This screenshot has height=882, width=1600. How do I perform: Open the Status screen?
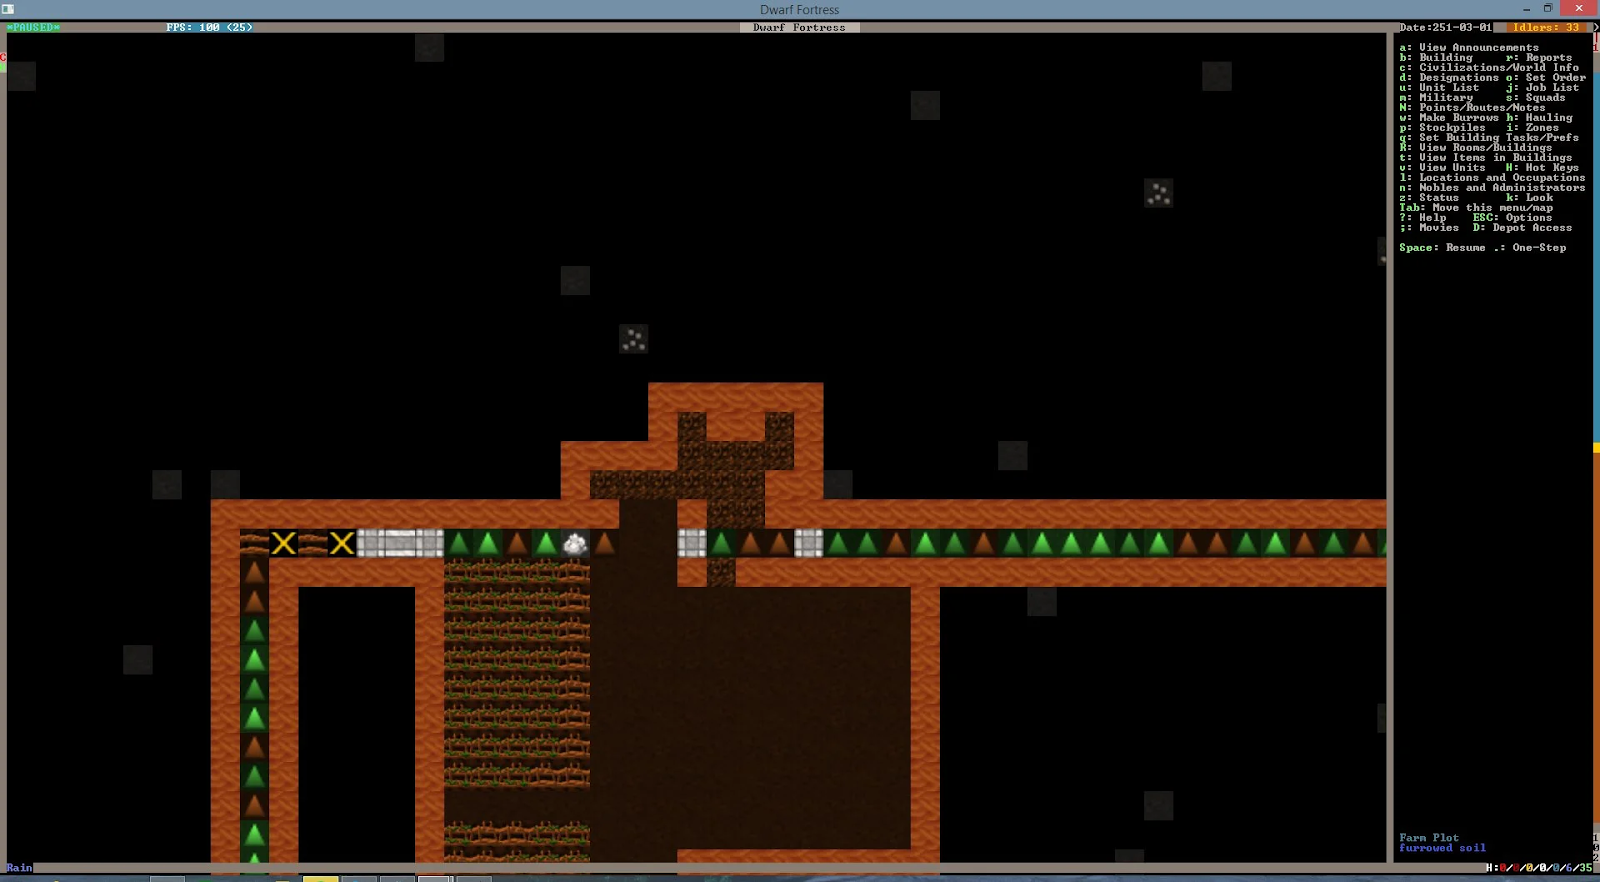click(x=1429, y=198)
